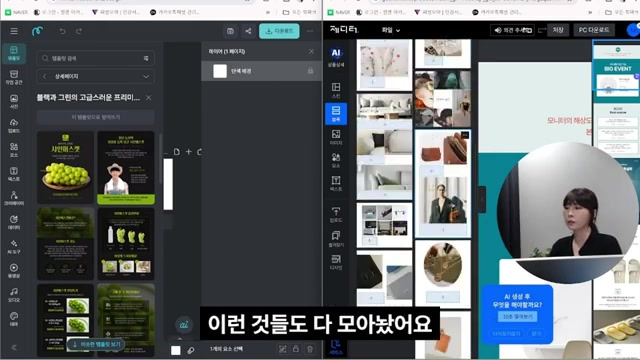Open the 크리에이터 sidebar tab
This screenshot has width=640, height=360.
coord(14,198)
